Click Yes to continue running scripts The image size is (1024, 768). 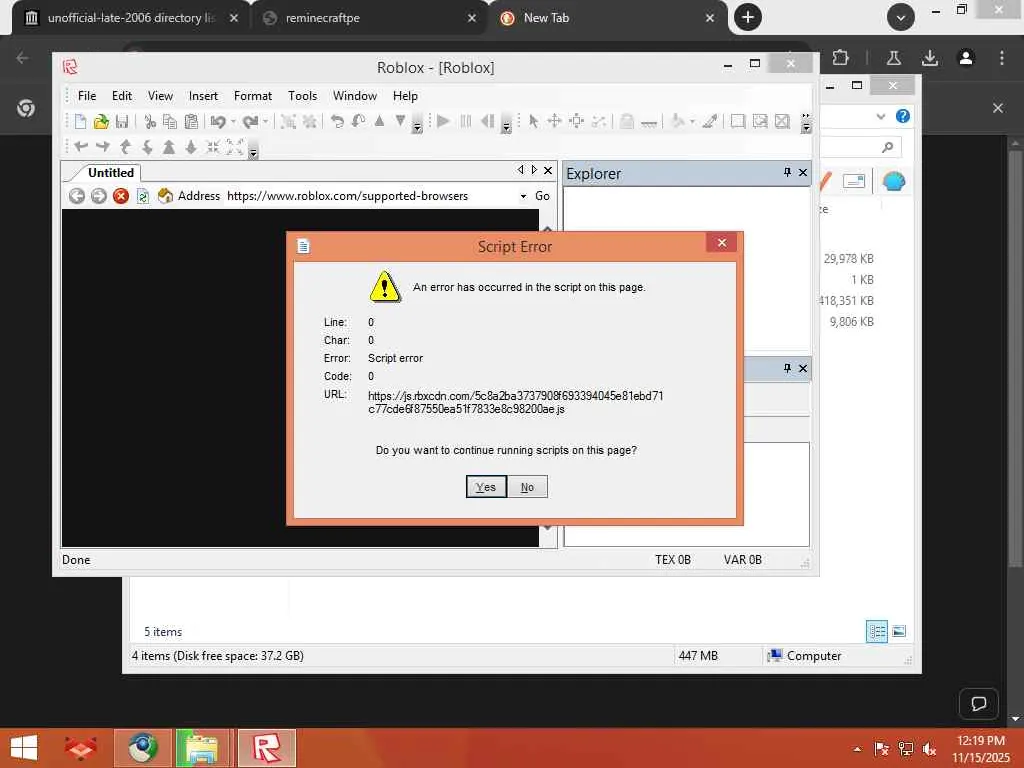tap(486, 487)
